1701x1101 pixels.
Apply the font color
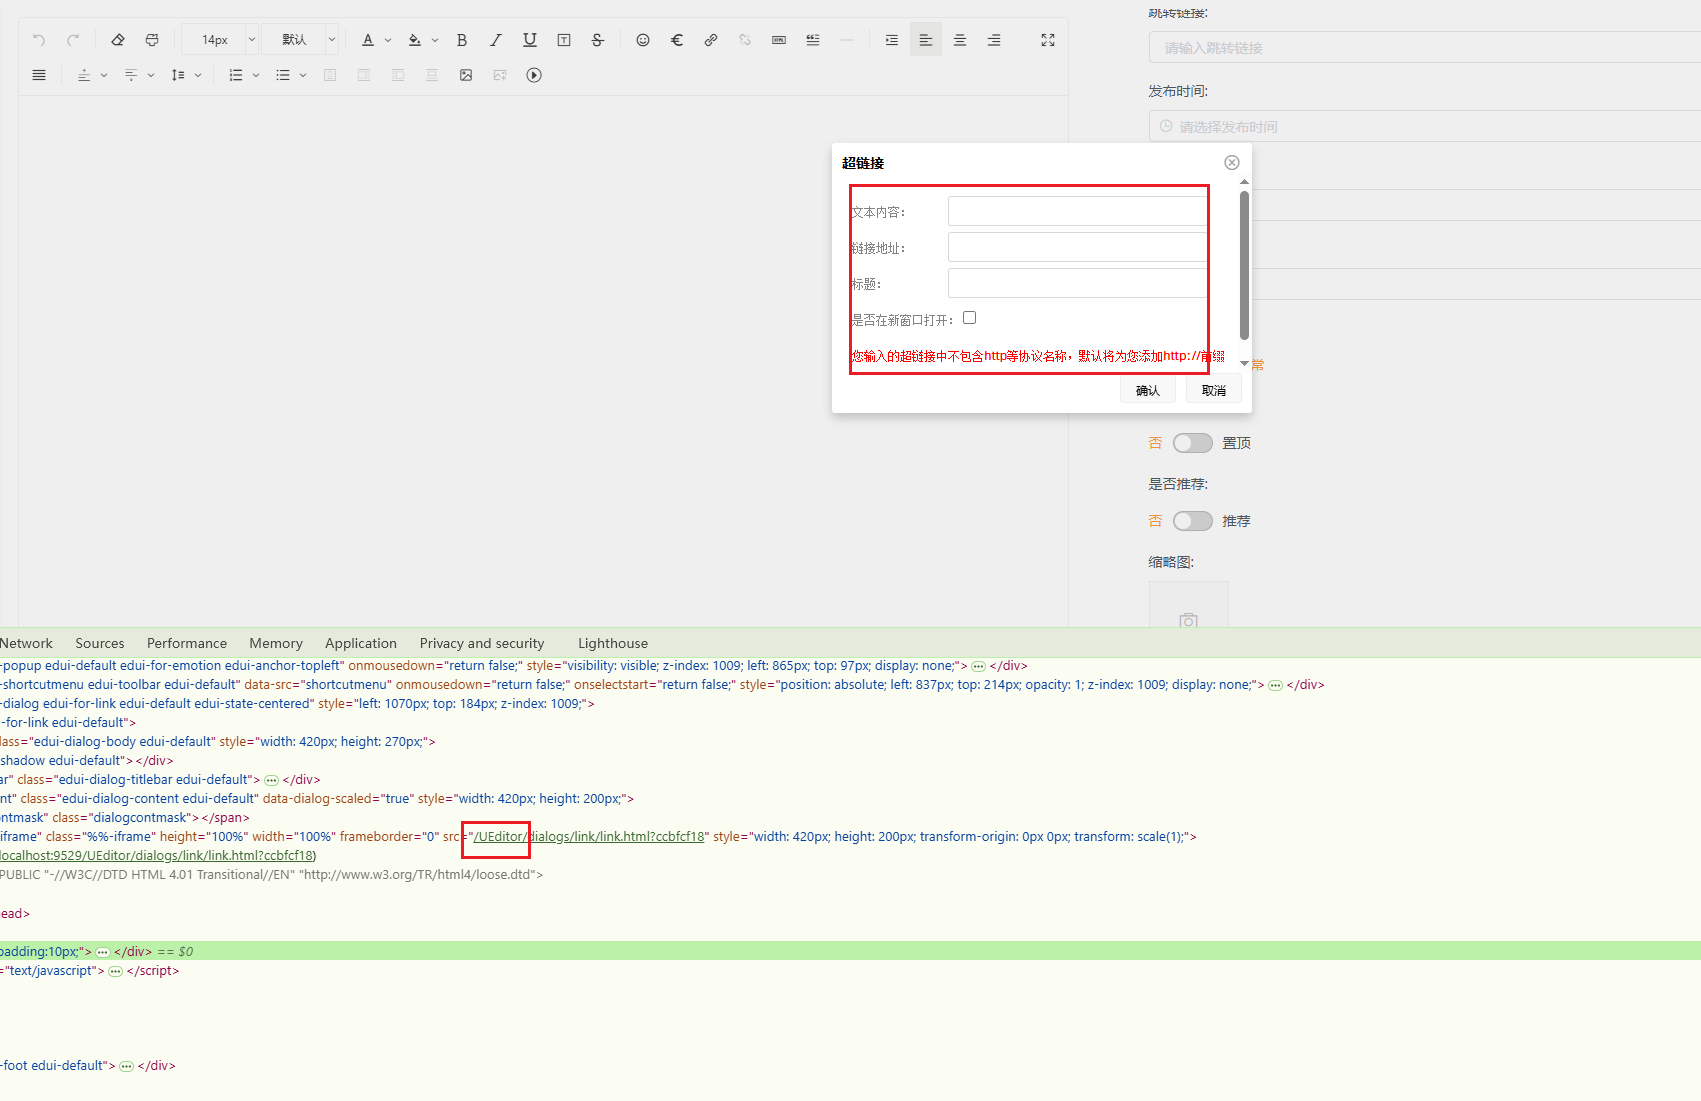(368, 40)
